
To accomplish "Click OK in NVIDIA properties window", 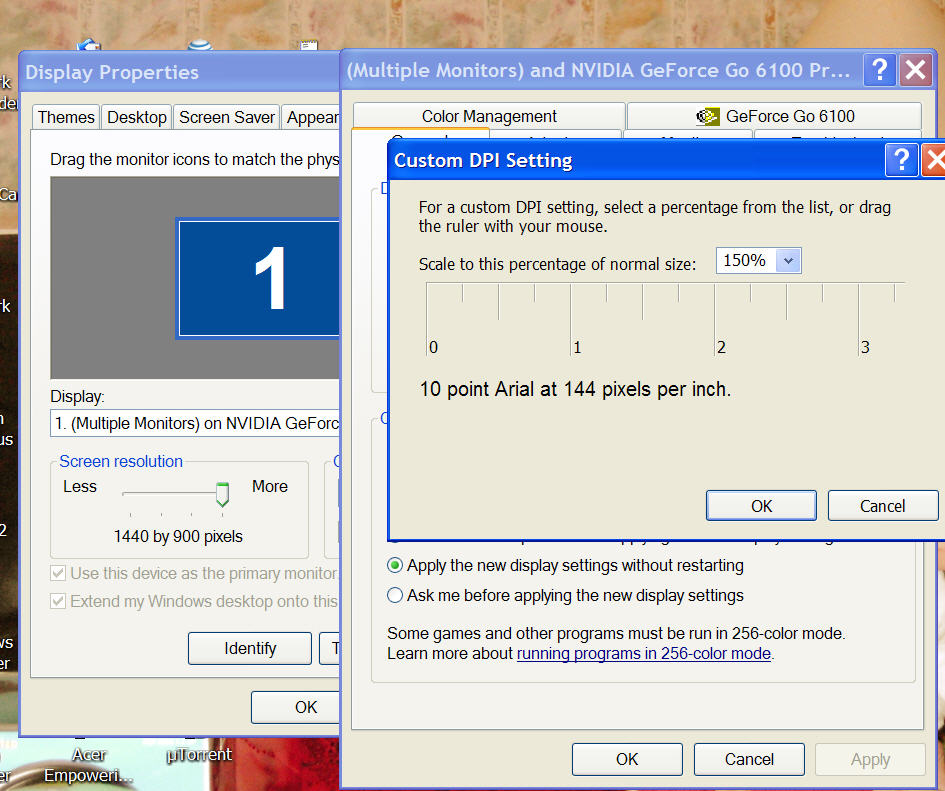I will (627, 759).
